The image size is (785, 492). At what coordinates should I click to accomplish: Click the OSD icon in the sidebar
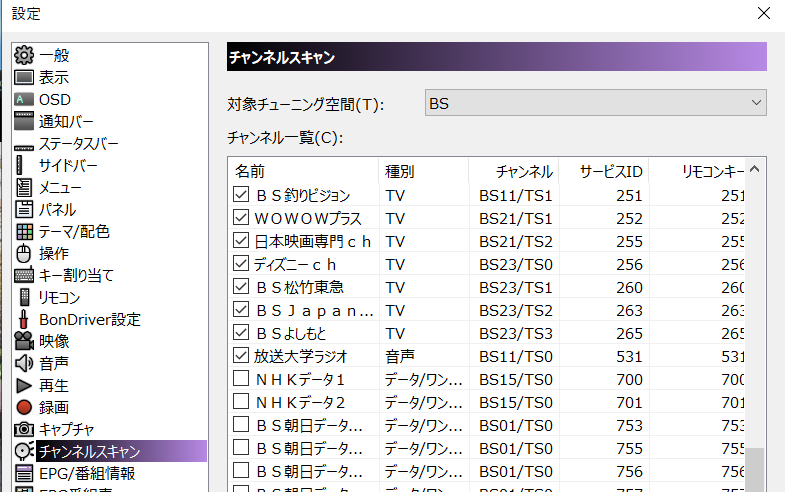[x=24, y=100]
